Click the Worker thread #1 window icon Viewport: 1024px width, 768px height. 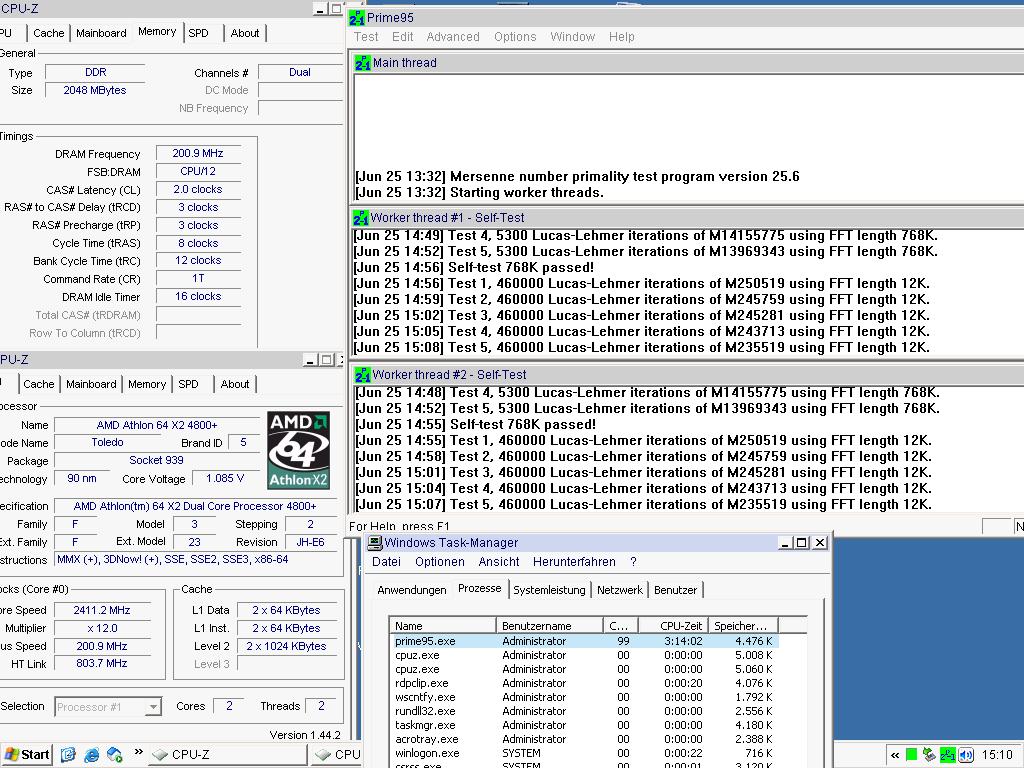[x=360, y=217]
